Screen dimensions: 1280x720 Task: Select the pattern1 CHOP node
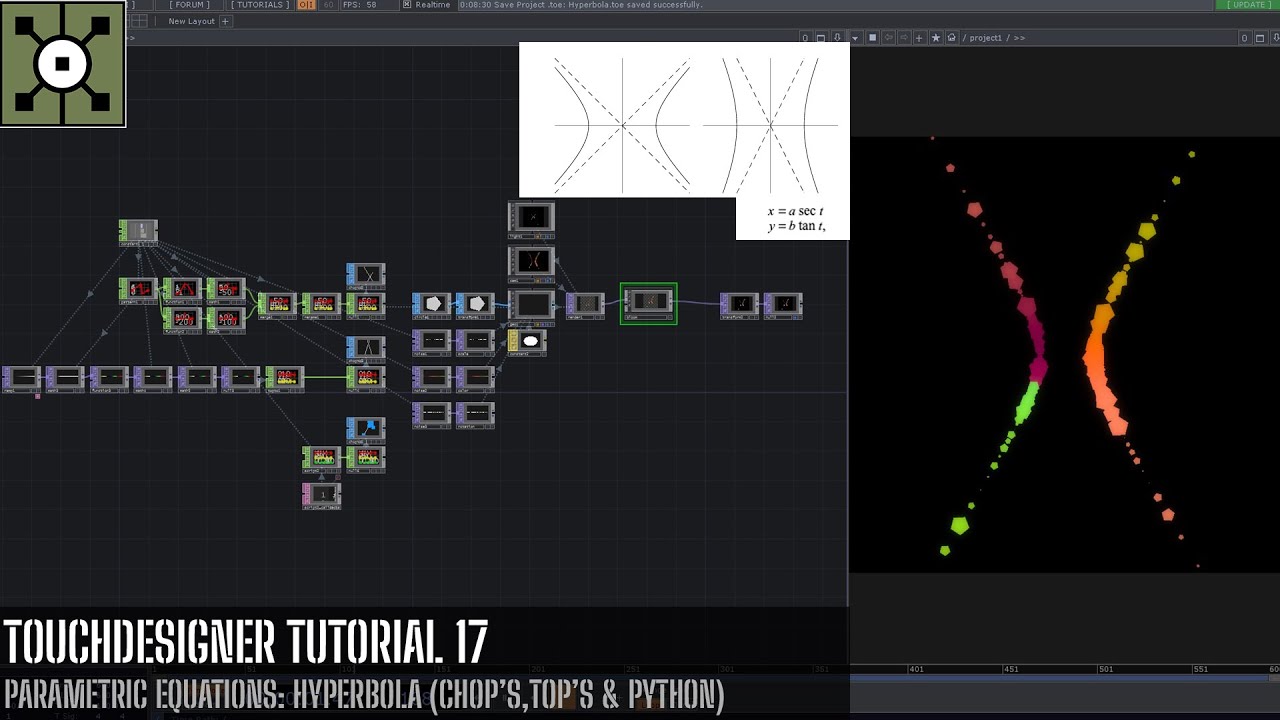[138, 290]
